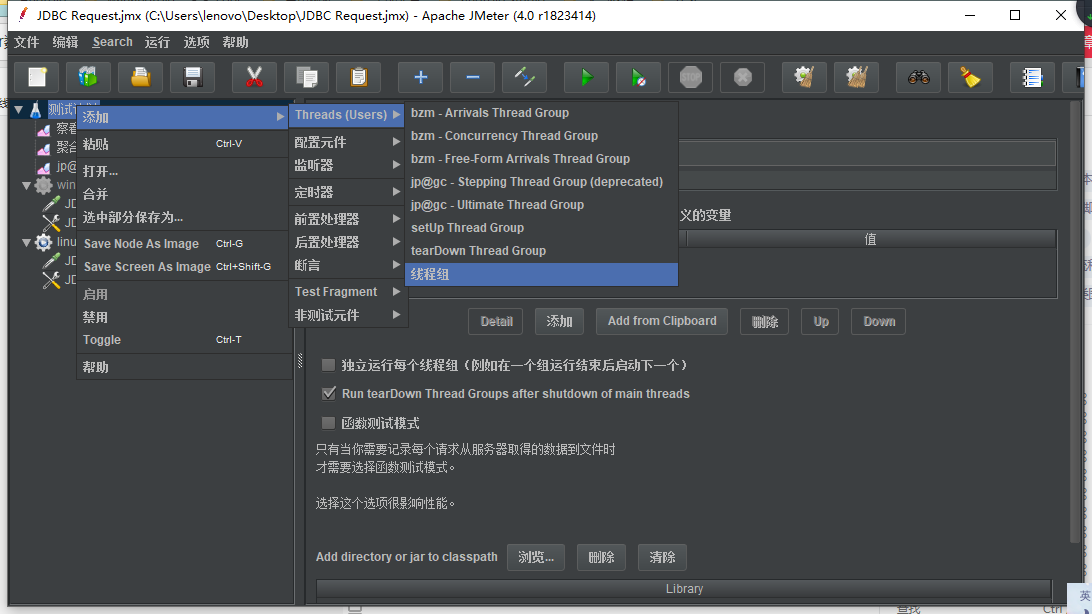Click the Open file folder icon
This screenshot has width=1092, height=614.
pyautogui.click(x=141, y=77)
